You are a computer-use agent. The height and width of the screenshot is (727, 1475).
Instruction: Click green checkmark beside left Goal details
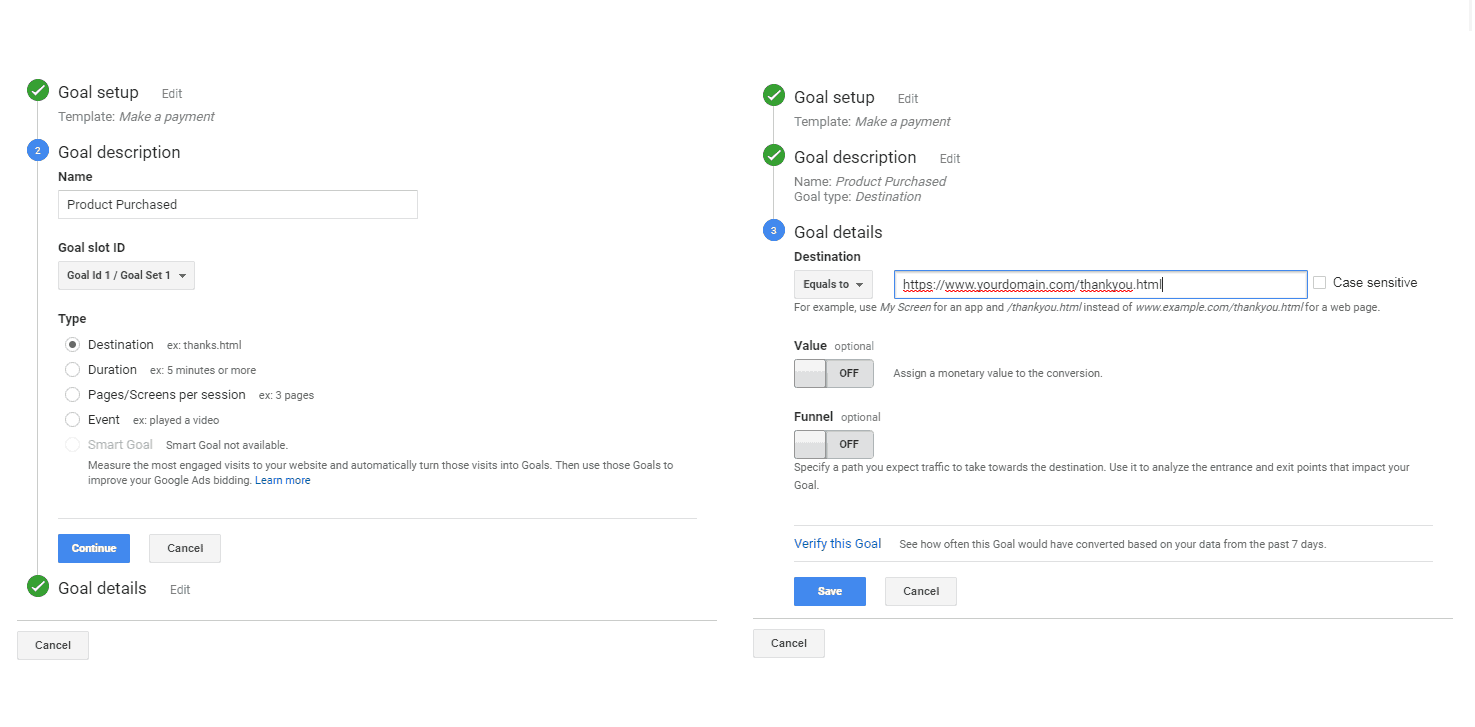click(x=38, y=587)
